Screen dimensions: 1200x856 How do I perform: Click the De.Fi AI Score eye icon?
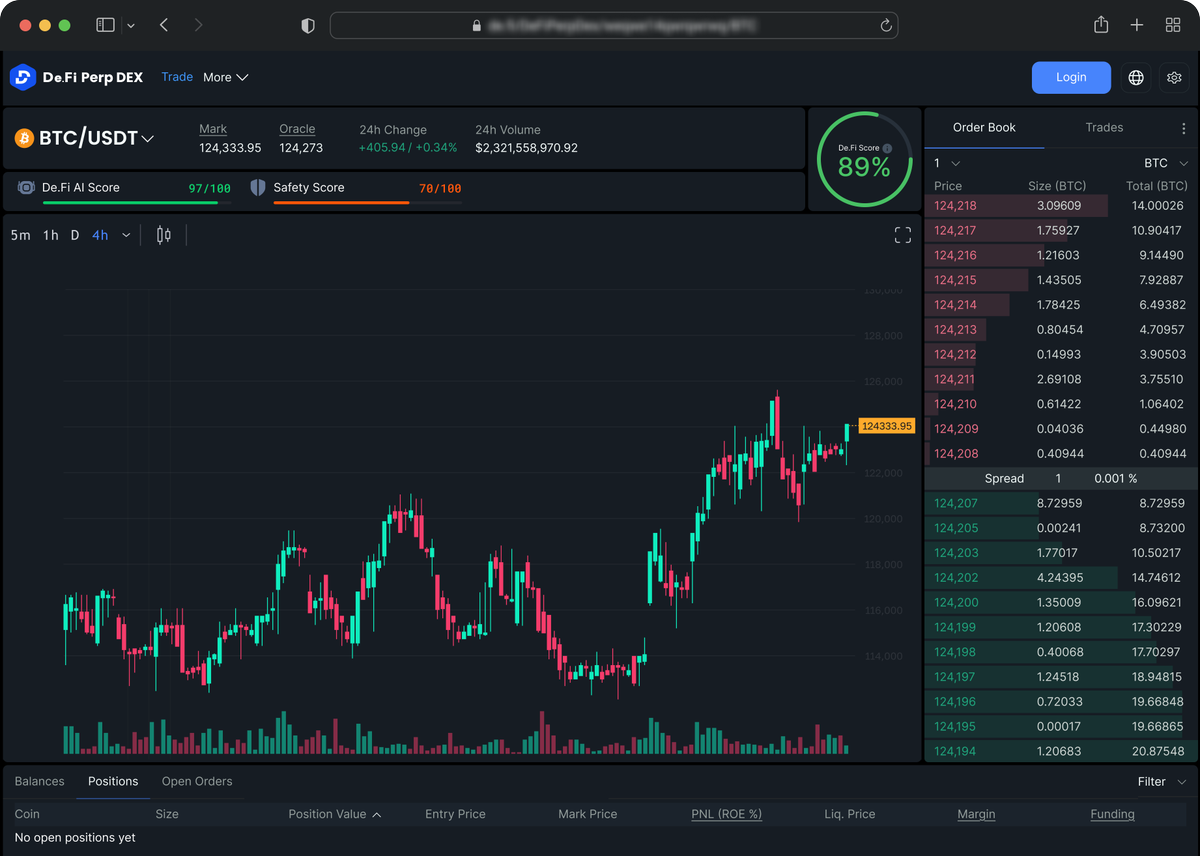pyautogui.click(x=25, y=187)
